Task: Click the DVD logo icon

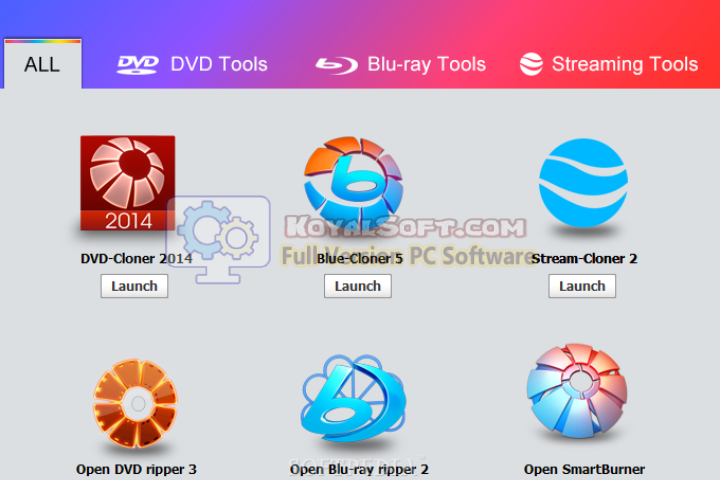Action: click(138, 65)
